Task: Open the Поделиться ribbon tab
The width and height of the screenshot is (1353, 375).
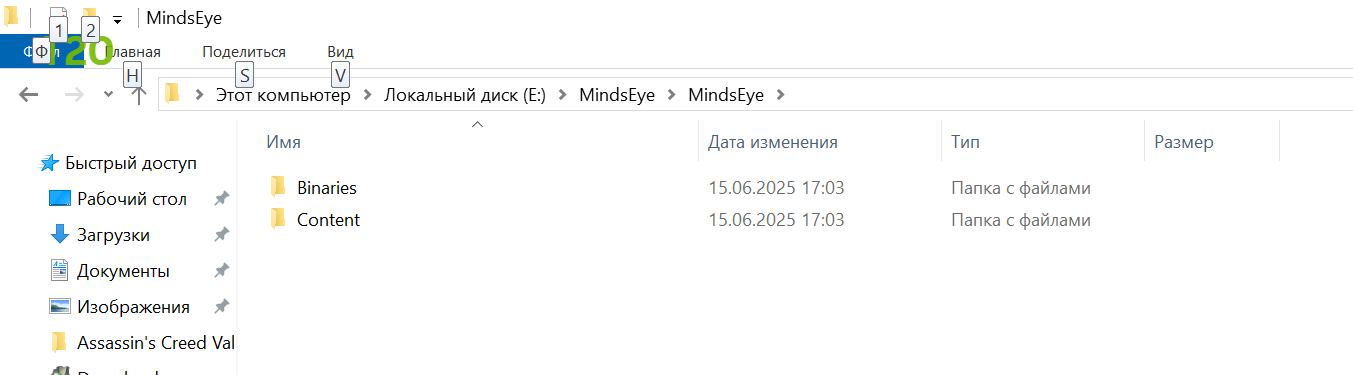Action: [244, 52]
